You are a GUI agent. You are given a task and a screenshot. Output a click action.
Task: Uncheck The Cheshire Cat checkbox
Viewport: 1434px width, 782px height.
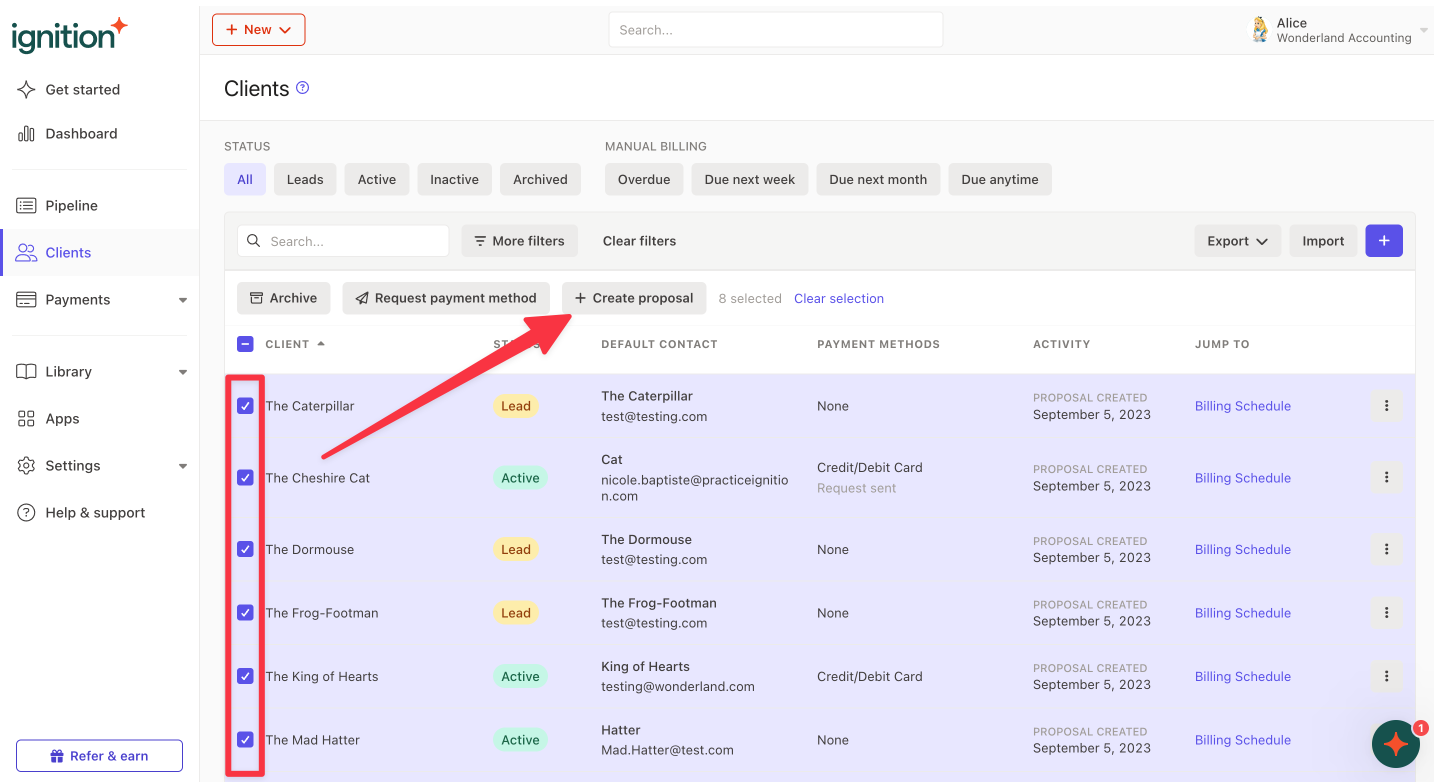point(245,478)
